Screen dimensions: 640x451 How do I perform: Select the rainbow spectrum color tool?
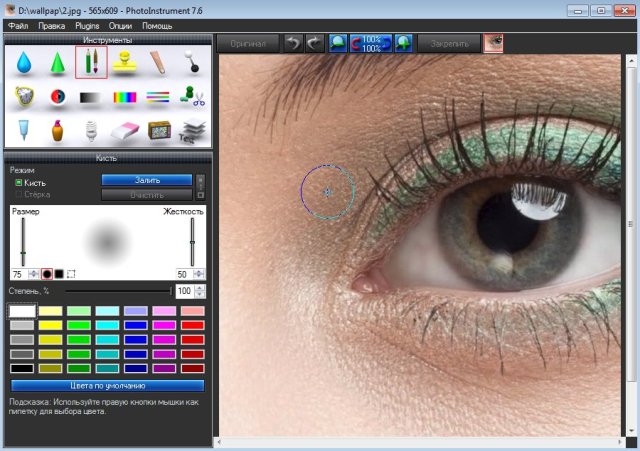tap(124, 98)
